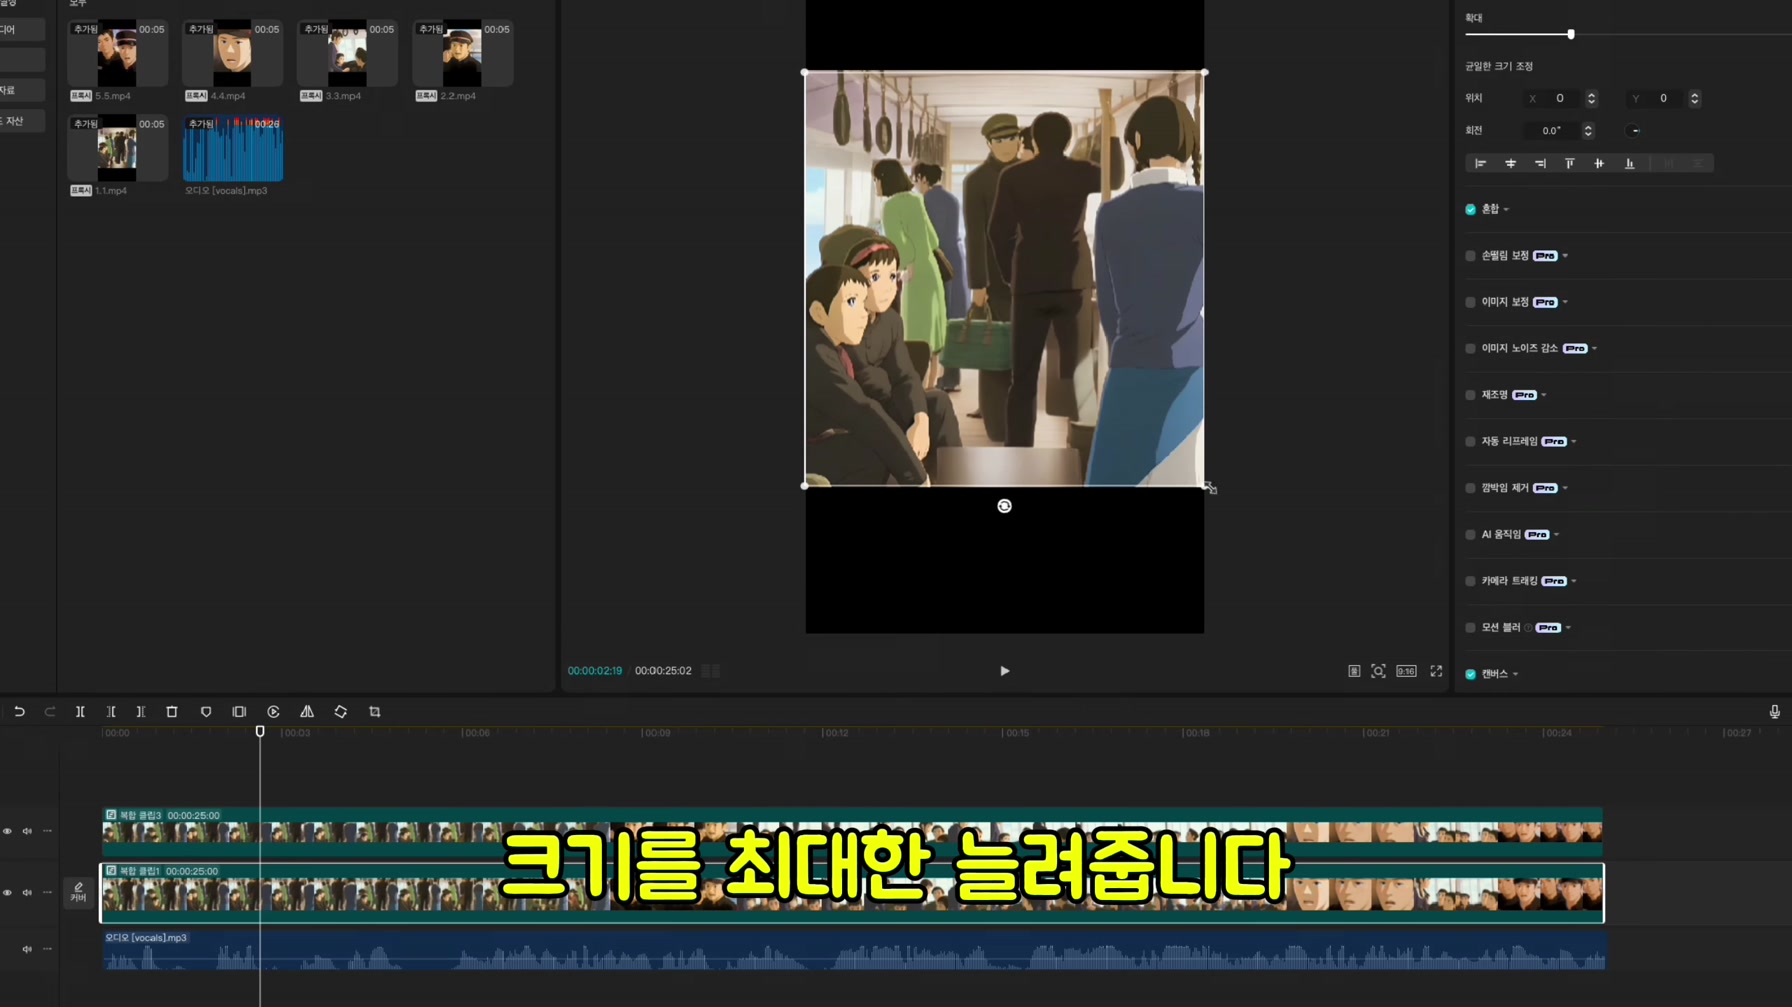The image size is (1792, 1007).
Task: Select the 오디오 [vocals].mp3 media thumbnail
Action: [x=233, y=148]
